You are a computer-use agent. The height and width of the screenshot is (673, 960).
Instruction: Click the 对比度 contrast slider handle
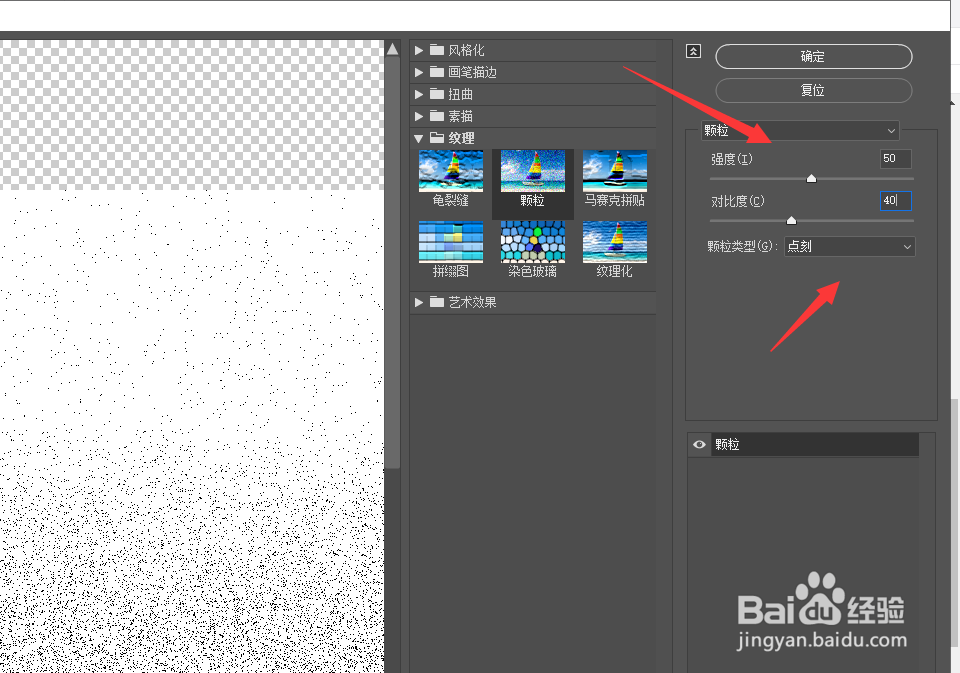tap(791, 220)
